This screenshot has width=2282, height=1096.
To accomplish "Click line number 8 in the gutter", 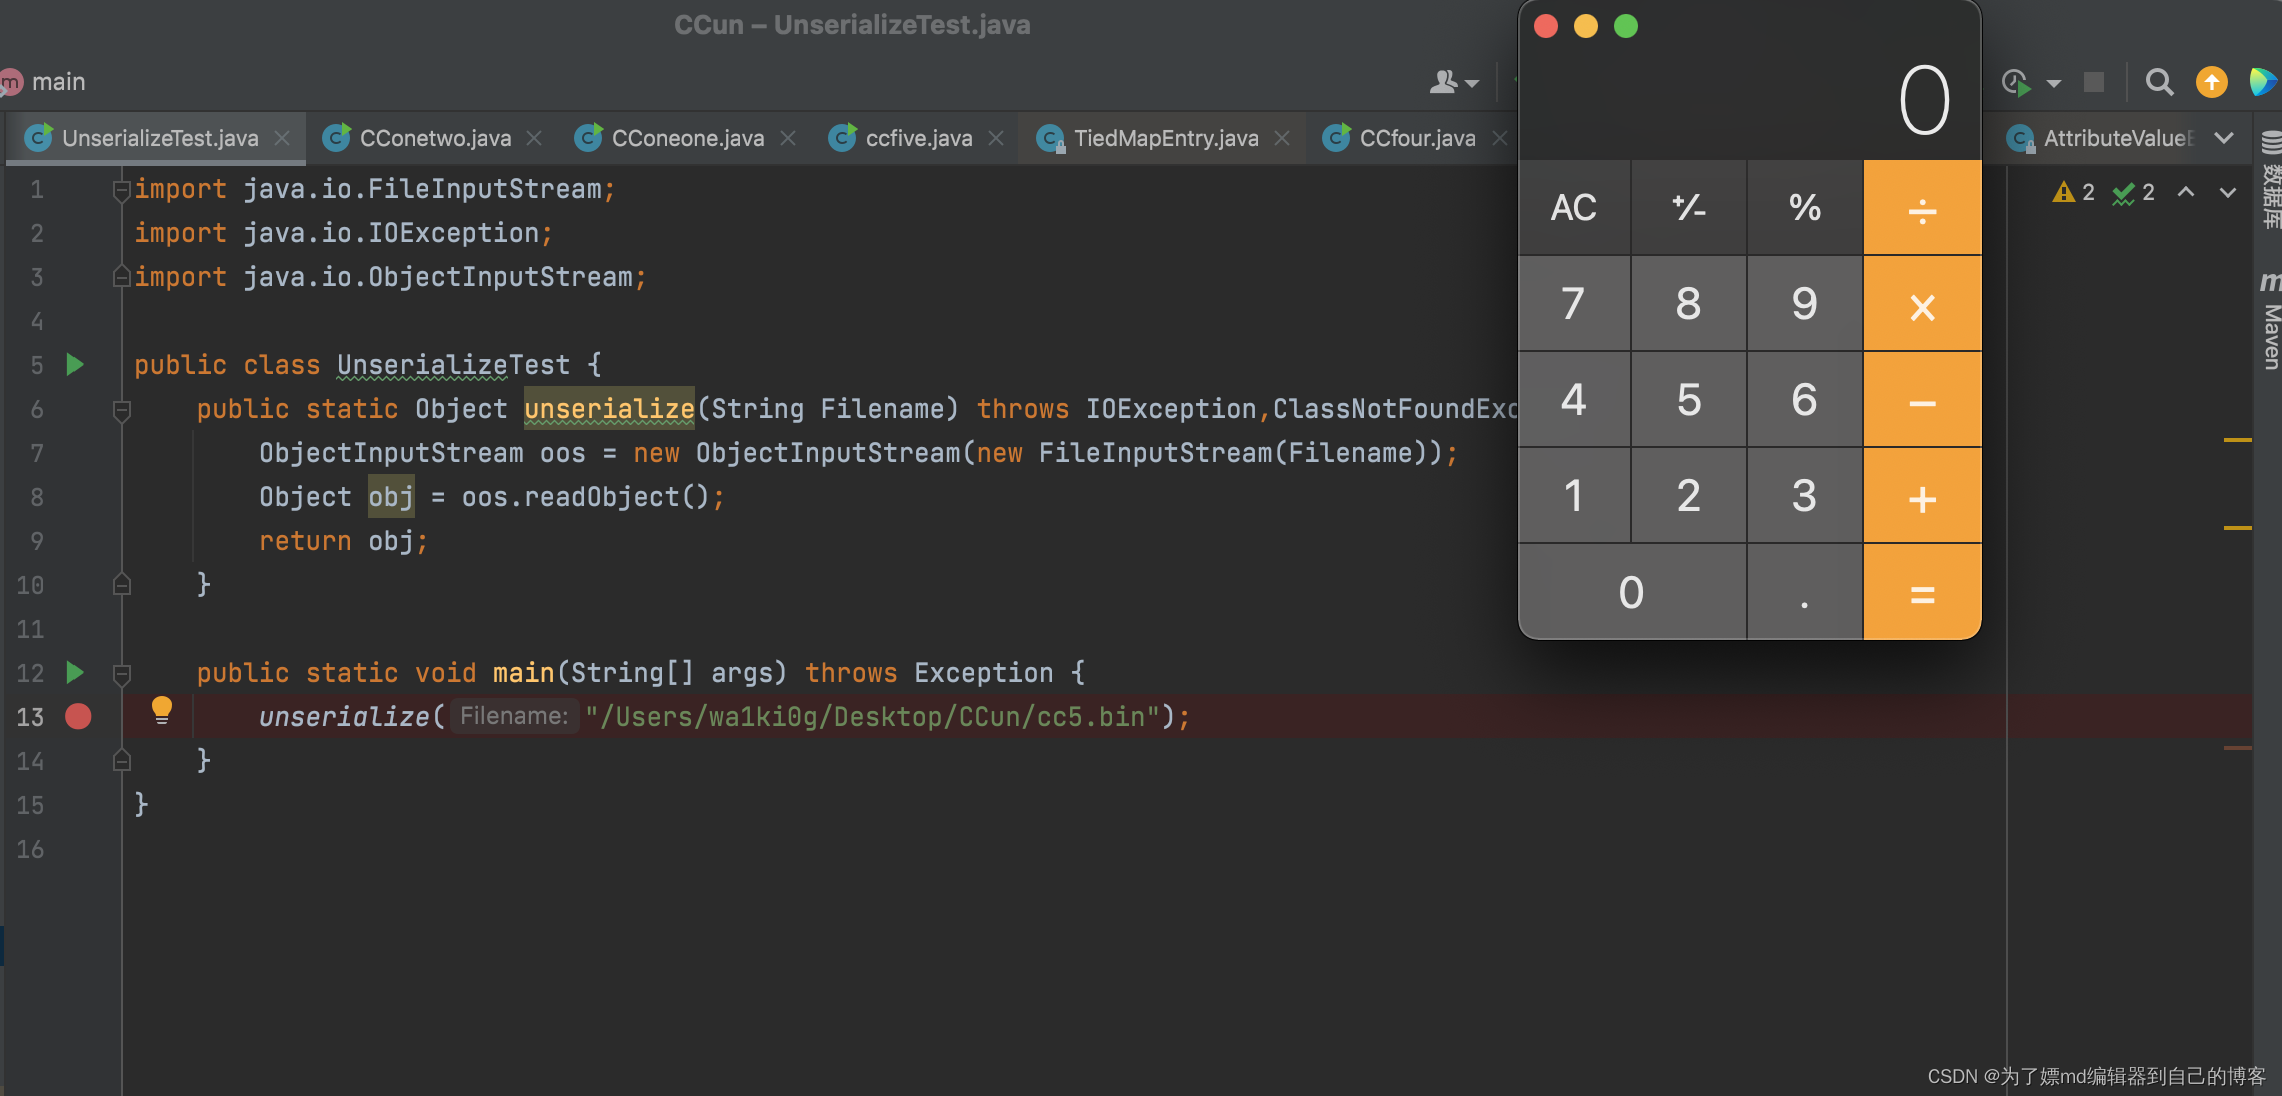I will pyautogui.click(x=36, y=497).
